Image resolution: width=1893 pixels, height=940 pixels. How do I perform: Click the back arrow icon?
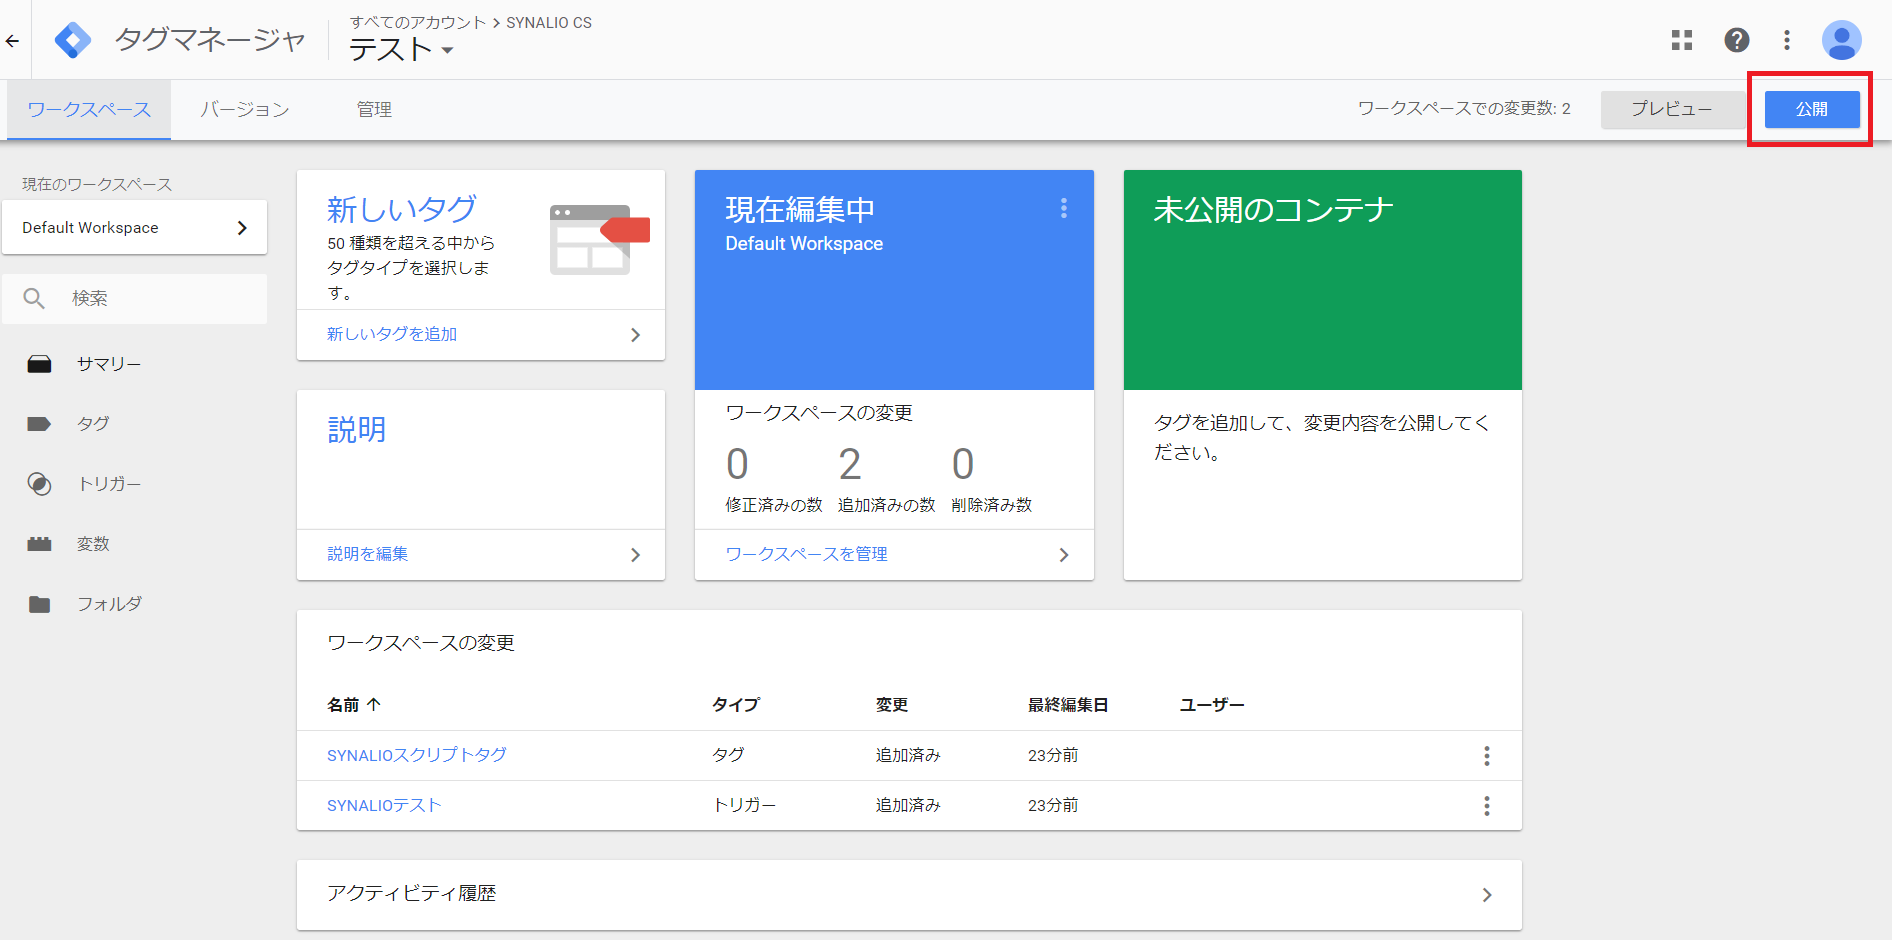[12, 41]
